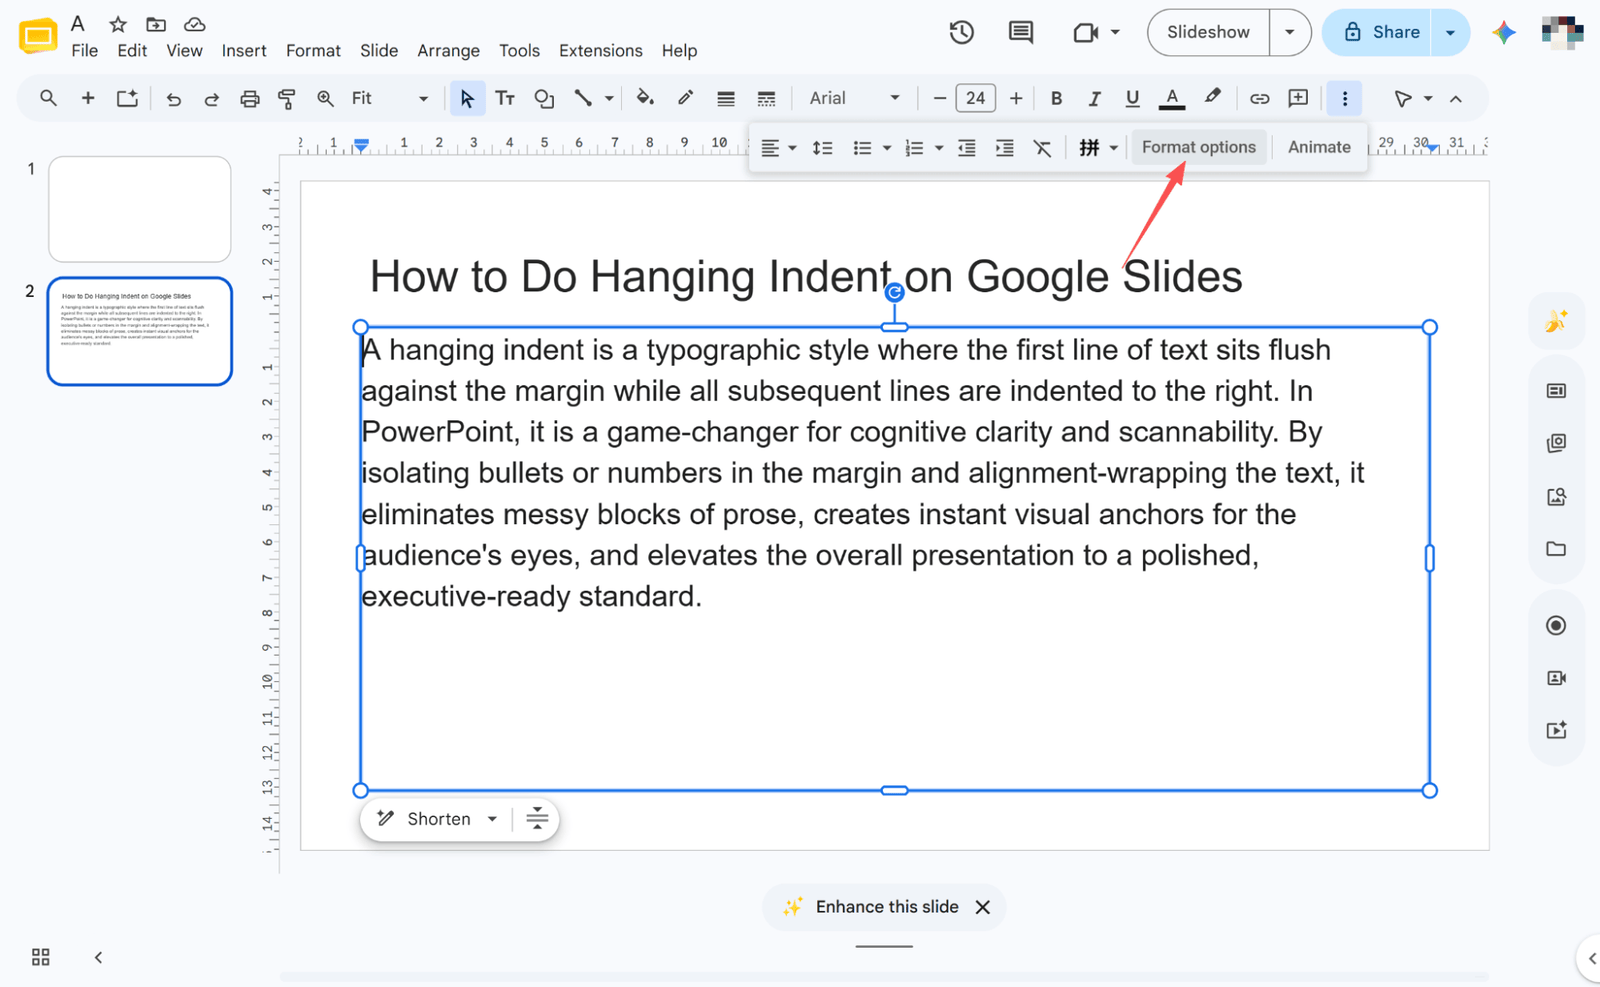Image resolution: width=1600 pixels, height=987 pixels.
Task: Open the Arrange menu
Action: (x=448, y=51)
